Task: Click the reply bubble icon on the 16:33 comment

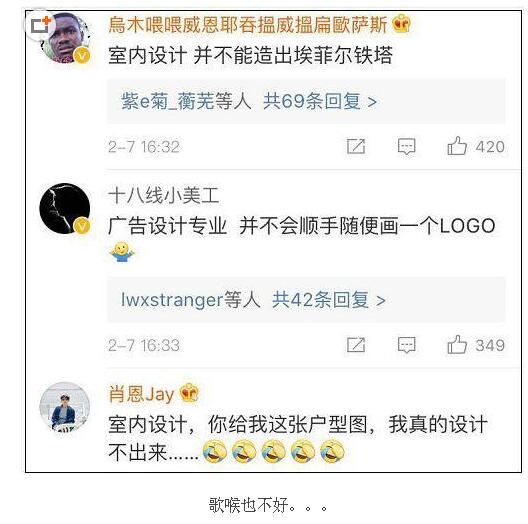Action: [406, 345]
